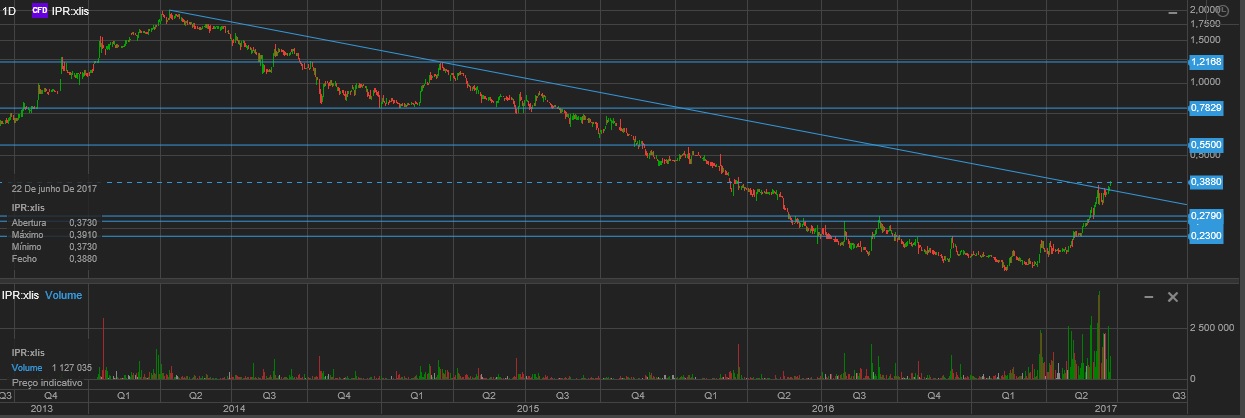The height and width of the screenshot is (418, 1245).
Task: Click the 0,3880 current price label
Action: click(1205, 182)
